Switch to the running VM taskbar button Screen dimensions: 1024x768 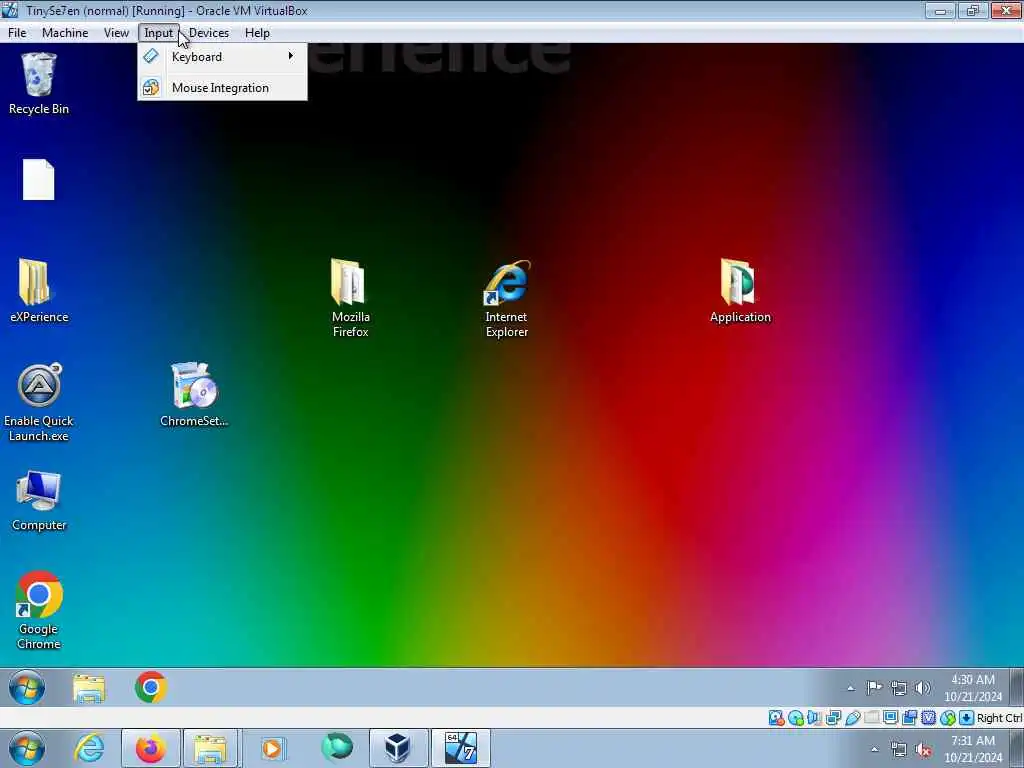[x=460, y=748]
